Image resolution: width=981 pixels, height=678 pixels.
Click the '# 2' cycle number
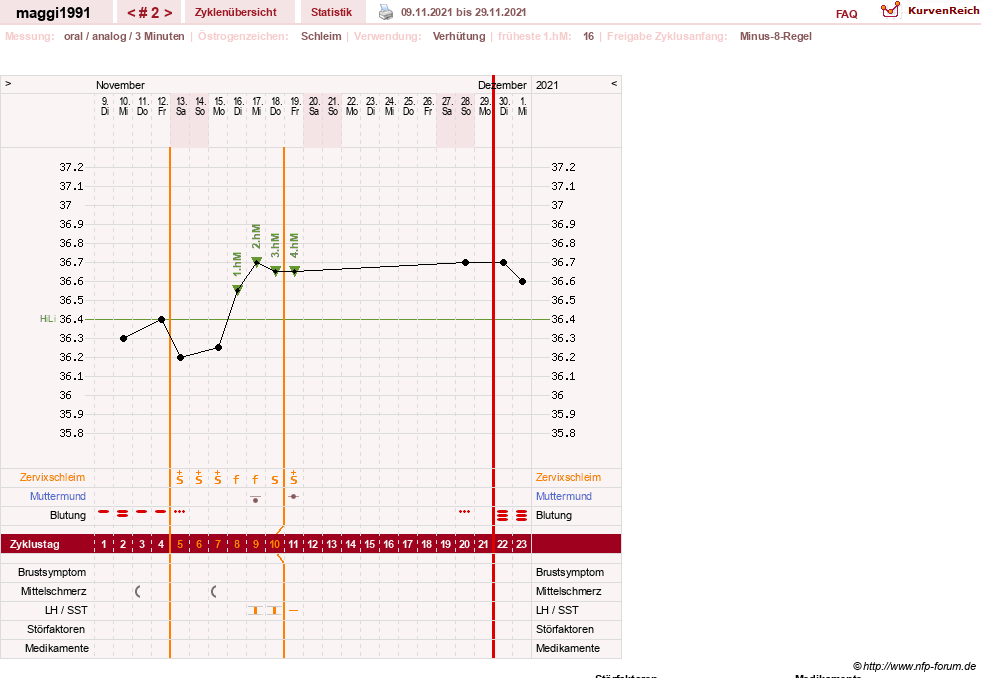[x=149, y=13]
